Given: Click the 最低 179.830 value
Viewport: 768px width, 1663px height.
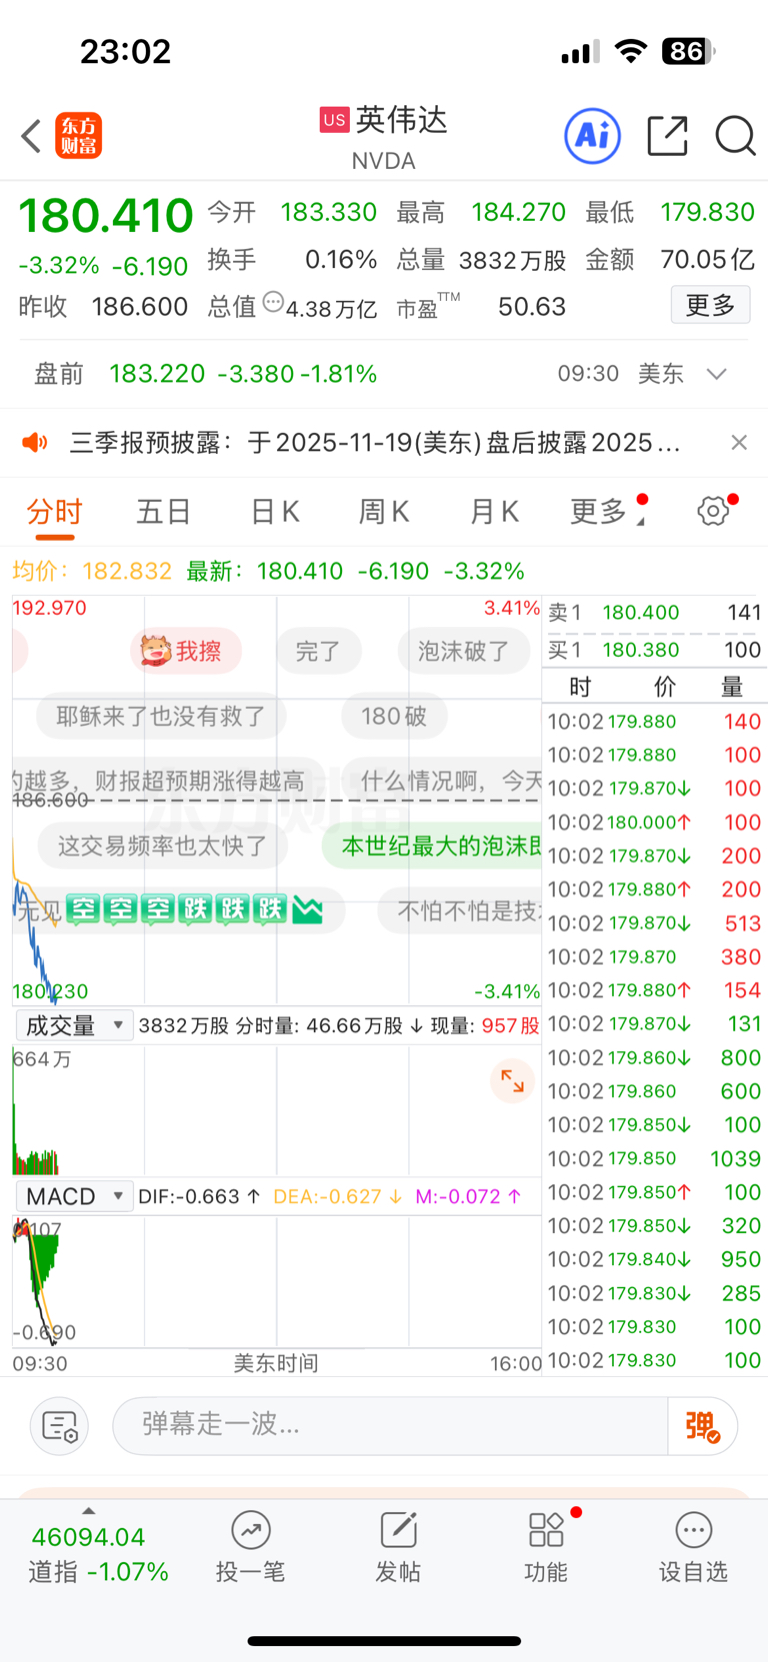Looking at the screenshot, I should pyautogui.click(x=707, y=212).
